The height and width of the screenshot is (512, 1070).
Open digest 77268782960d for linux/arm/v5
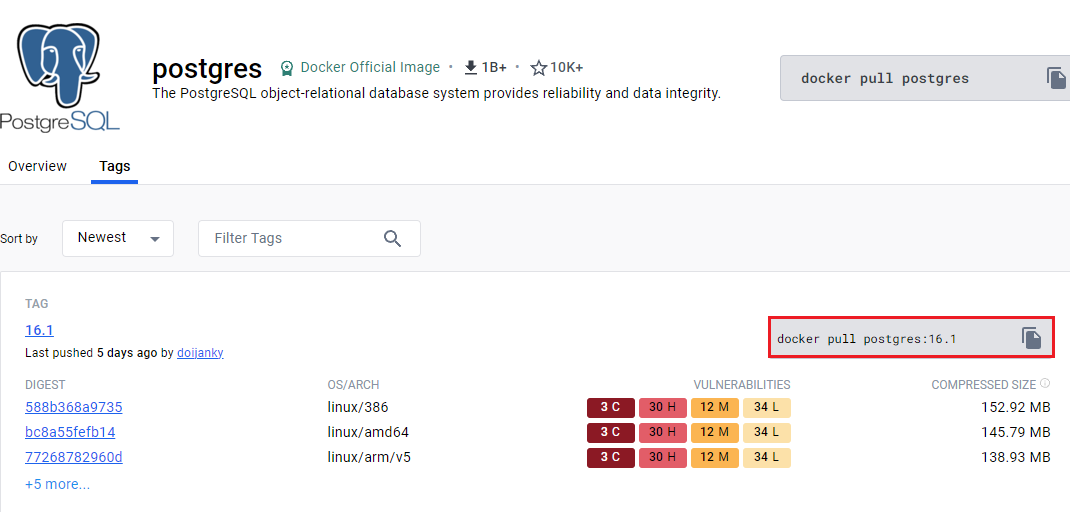[x=74, y=457]
